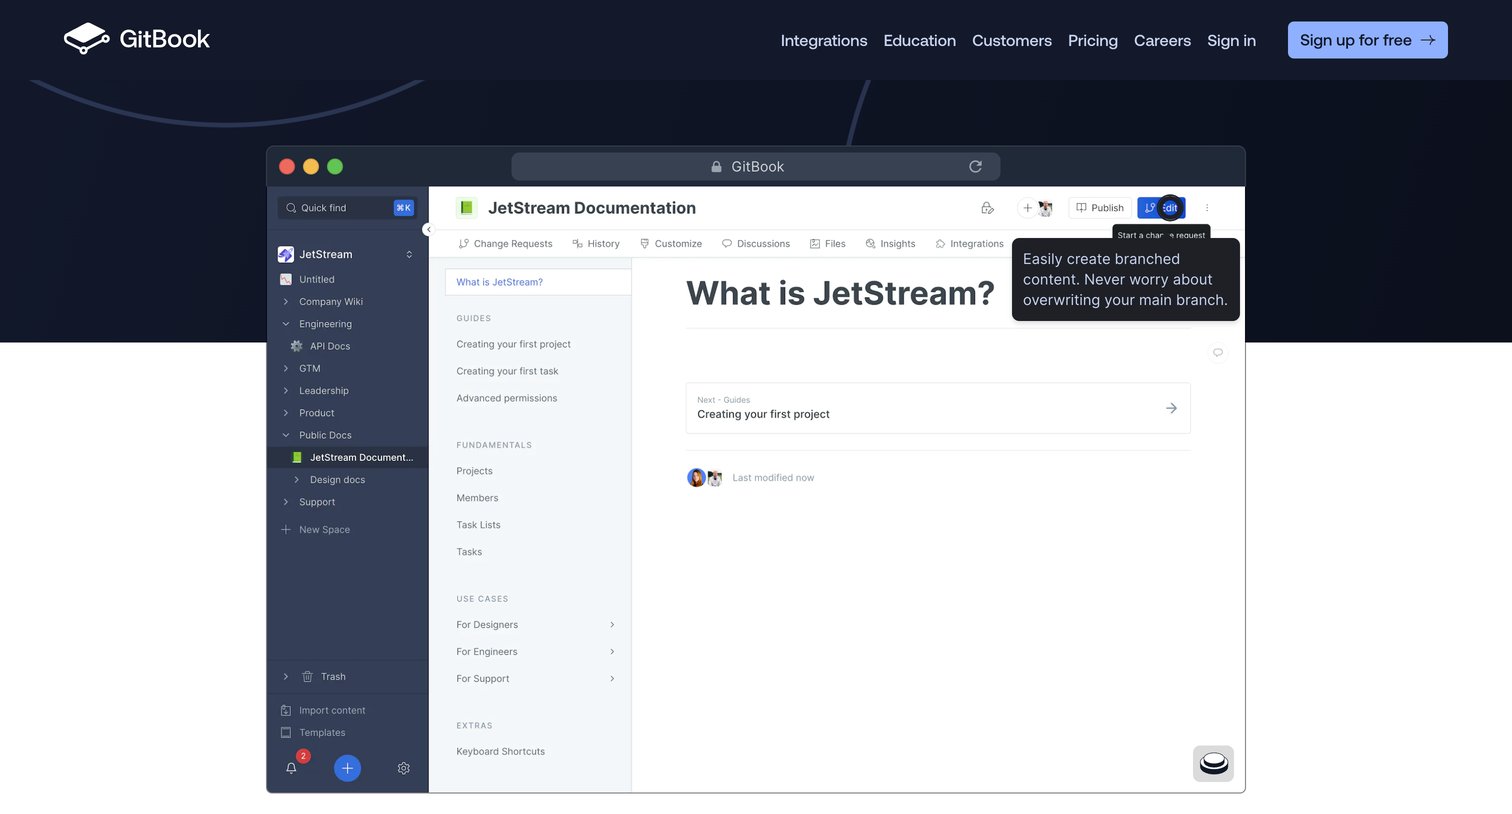Click the New Space plus icon
This screenshot has width=1512, height=814.
[x=286, y=530]
